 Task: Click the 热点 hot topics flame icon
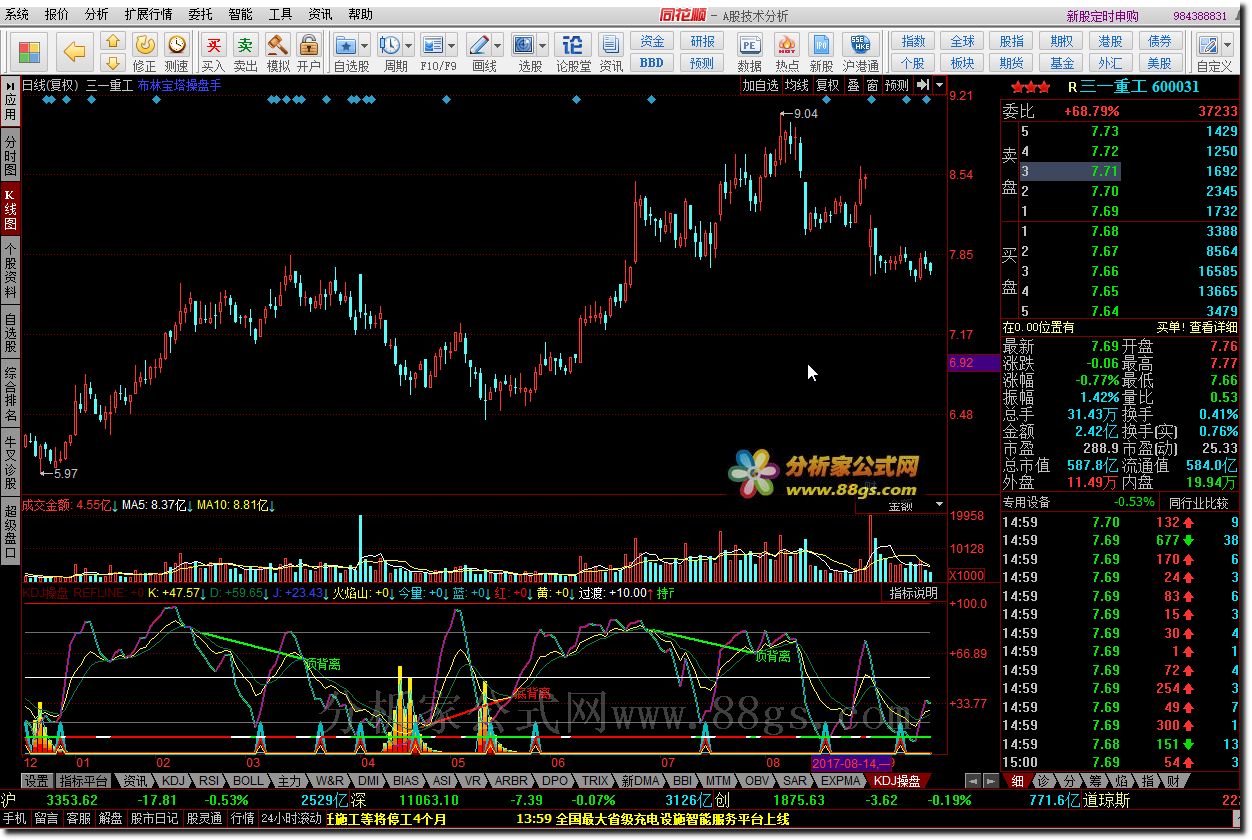click(x=787, y=52)
